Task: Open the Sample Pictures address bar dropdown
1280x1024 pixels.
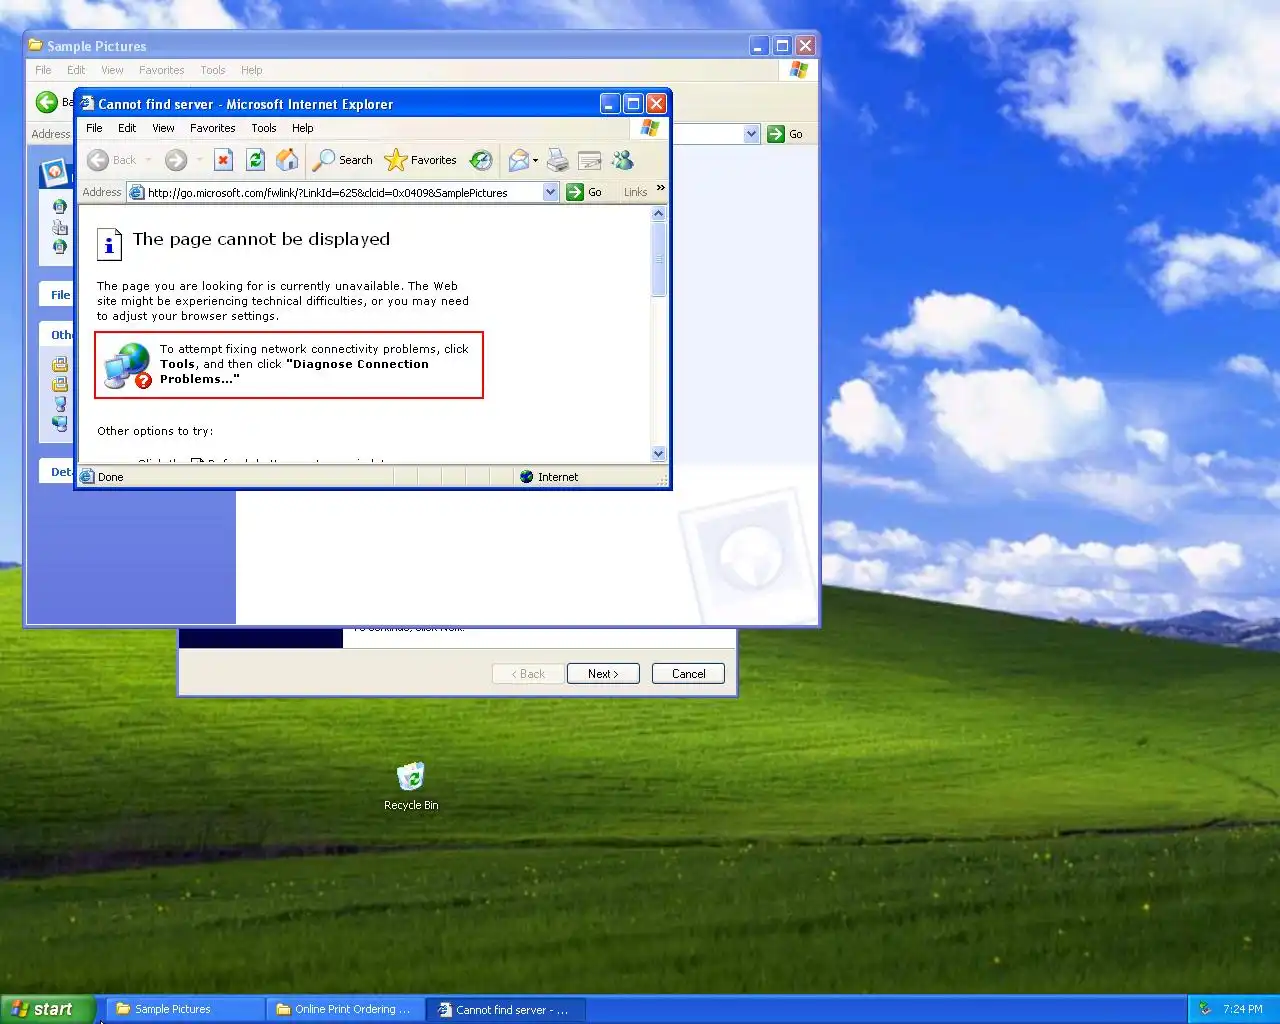Action: (752, 134)
